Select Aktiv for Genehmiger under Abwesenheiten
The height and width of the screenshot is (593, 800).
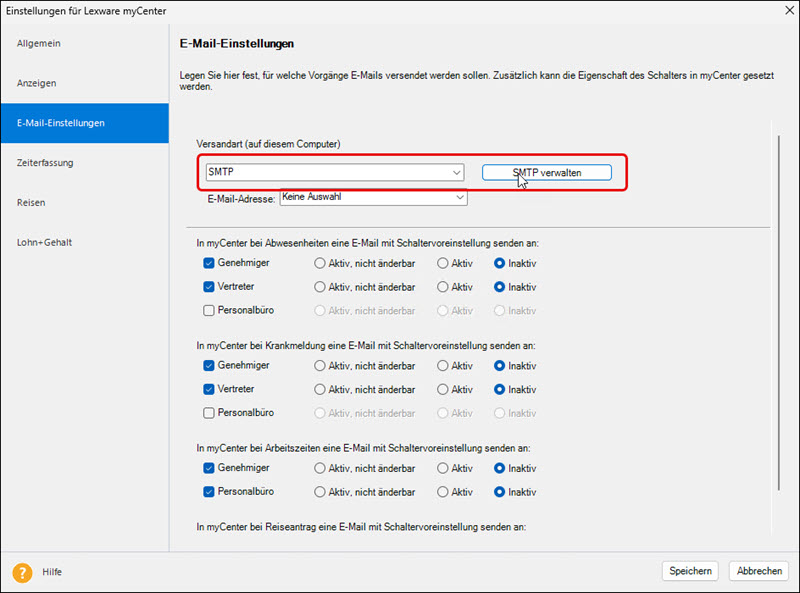(442, 263)
